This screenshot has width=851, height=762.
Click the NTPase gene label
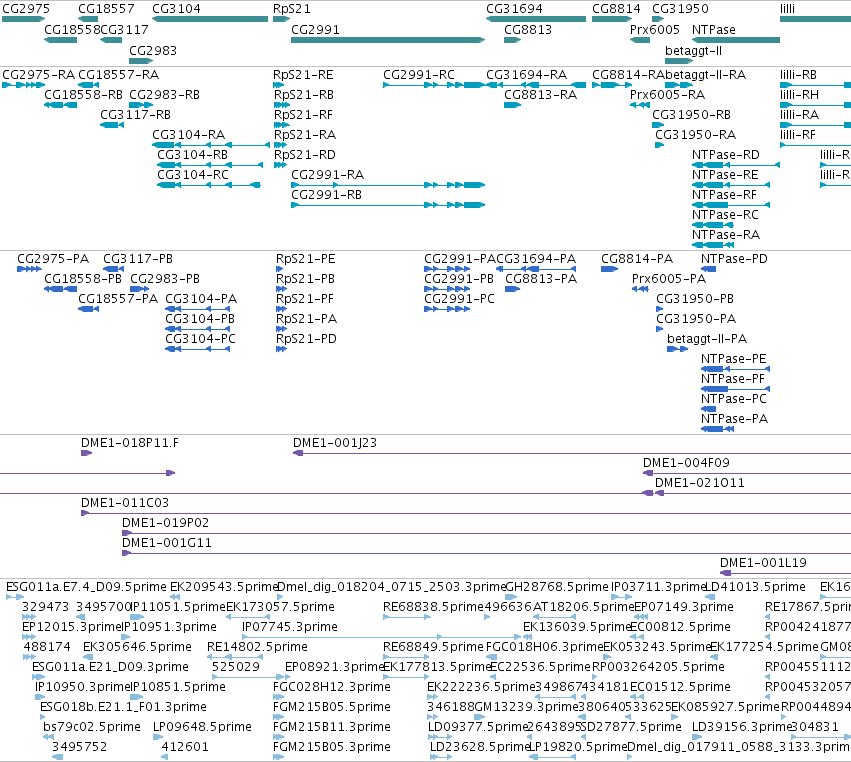[714, 29]
